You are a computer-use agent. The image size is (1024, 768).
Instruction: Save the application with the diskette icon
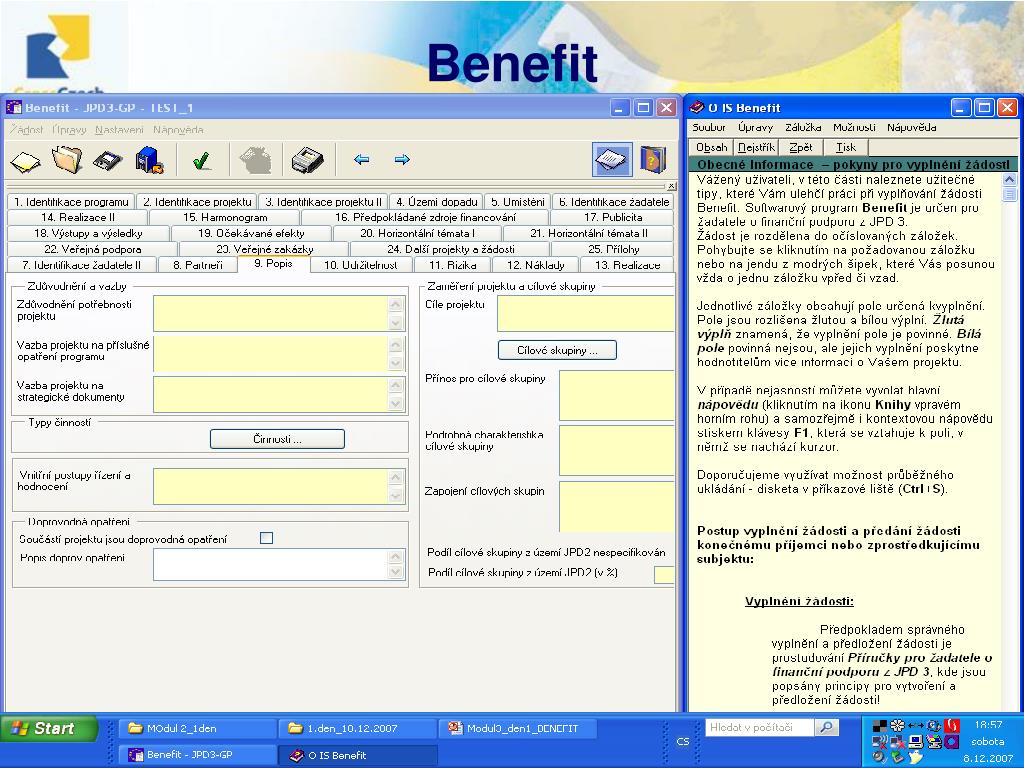108,160
